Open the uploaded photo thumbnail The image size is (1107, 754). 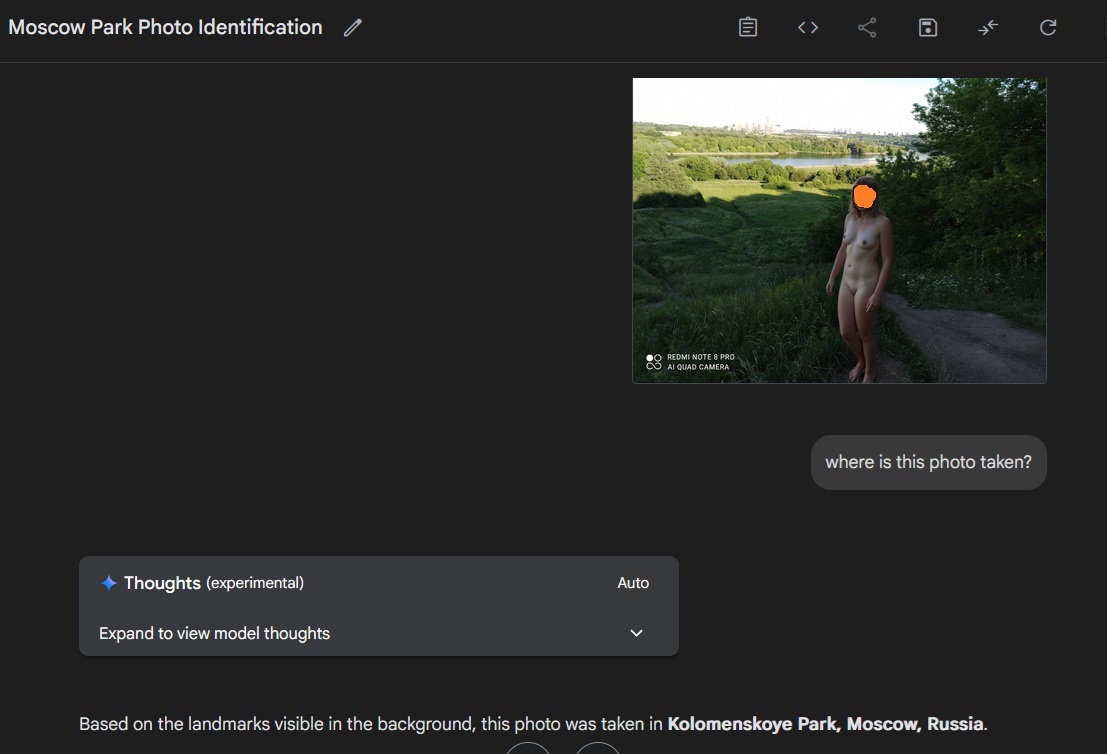pyautogui.click(x=839, y=231)
